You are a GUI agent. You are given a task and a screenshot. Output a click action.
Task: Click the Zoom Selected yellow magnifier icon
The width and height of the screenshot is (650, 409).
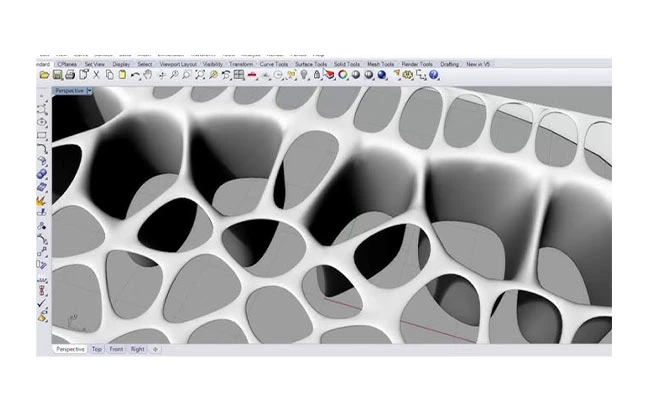coord(213,75)
